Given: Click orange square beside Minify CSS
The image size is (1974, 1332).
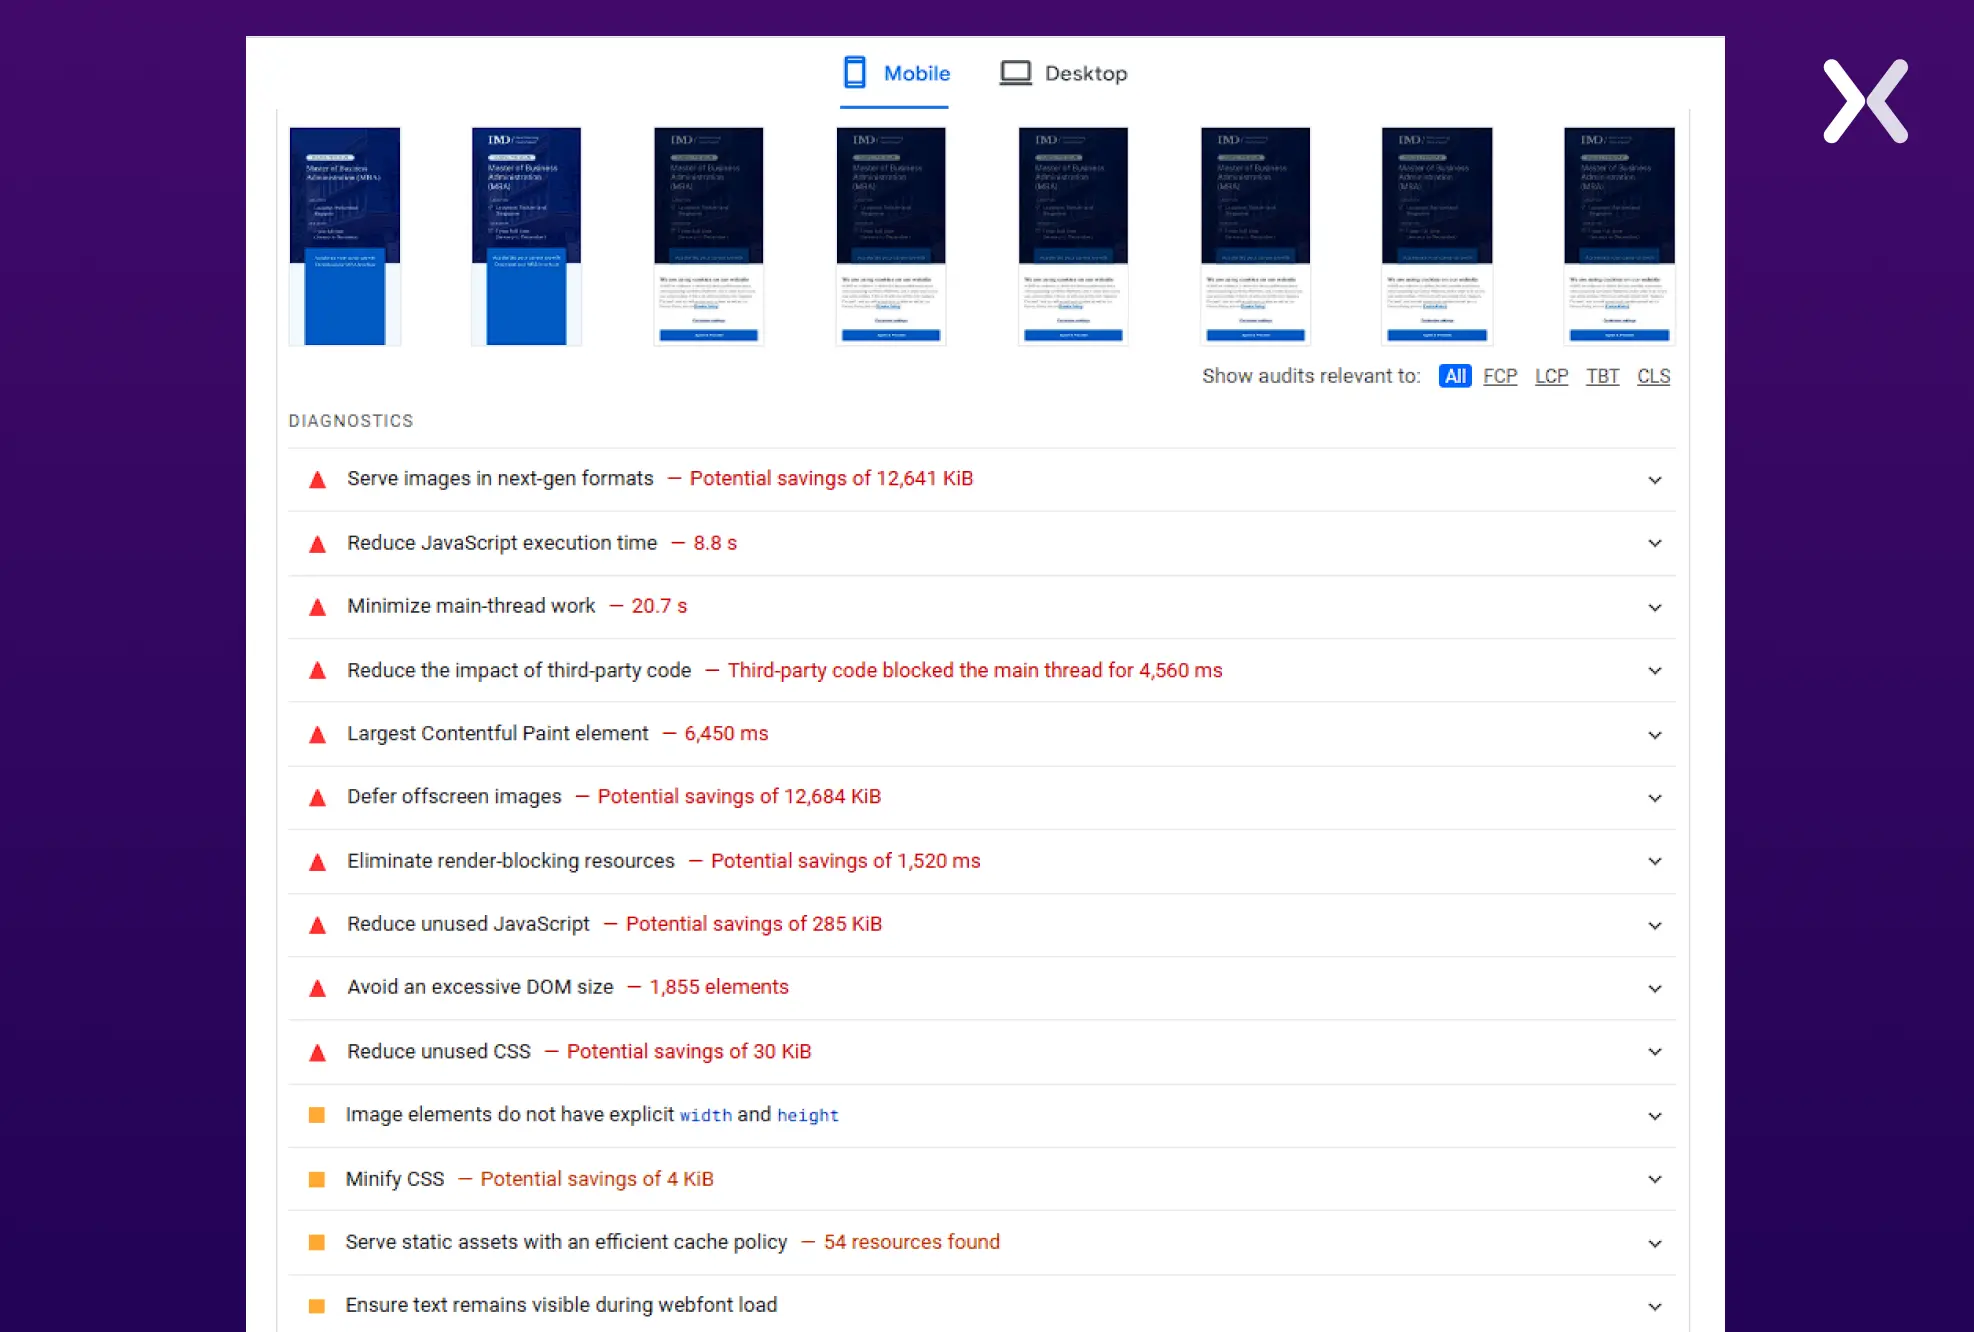Looking at the screenshot, I should (317, 1179).
